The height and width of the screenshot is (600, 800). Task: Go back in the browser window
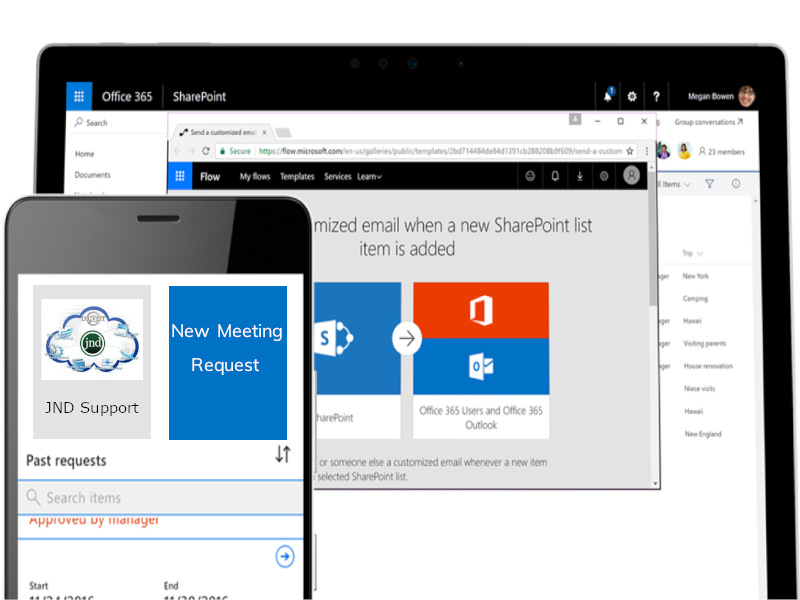[x=178, y=151]
